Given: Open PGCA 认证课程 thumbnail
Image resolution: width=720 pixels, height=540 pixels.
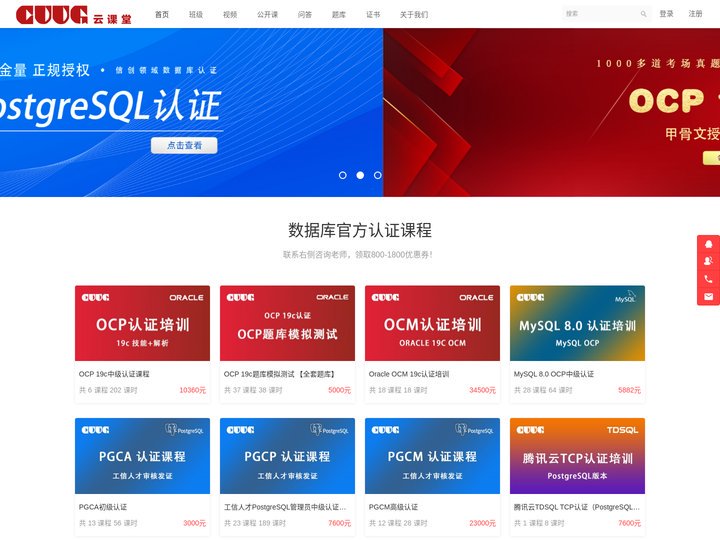Looking at the screenshot, I should point(142,456).
